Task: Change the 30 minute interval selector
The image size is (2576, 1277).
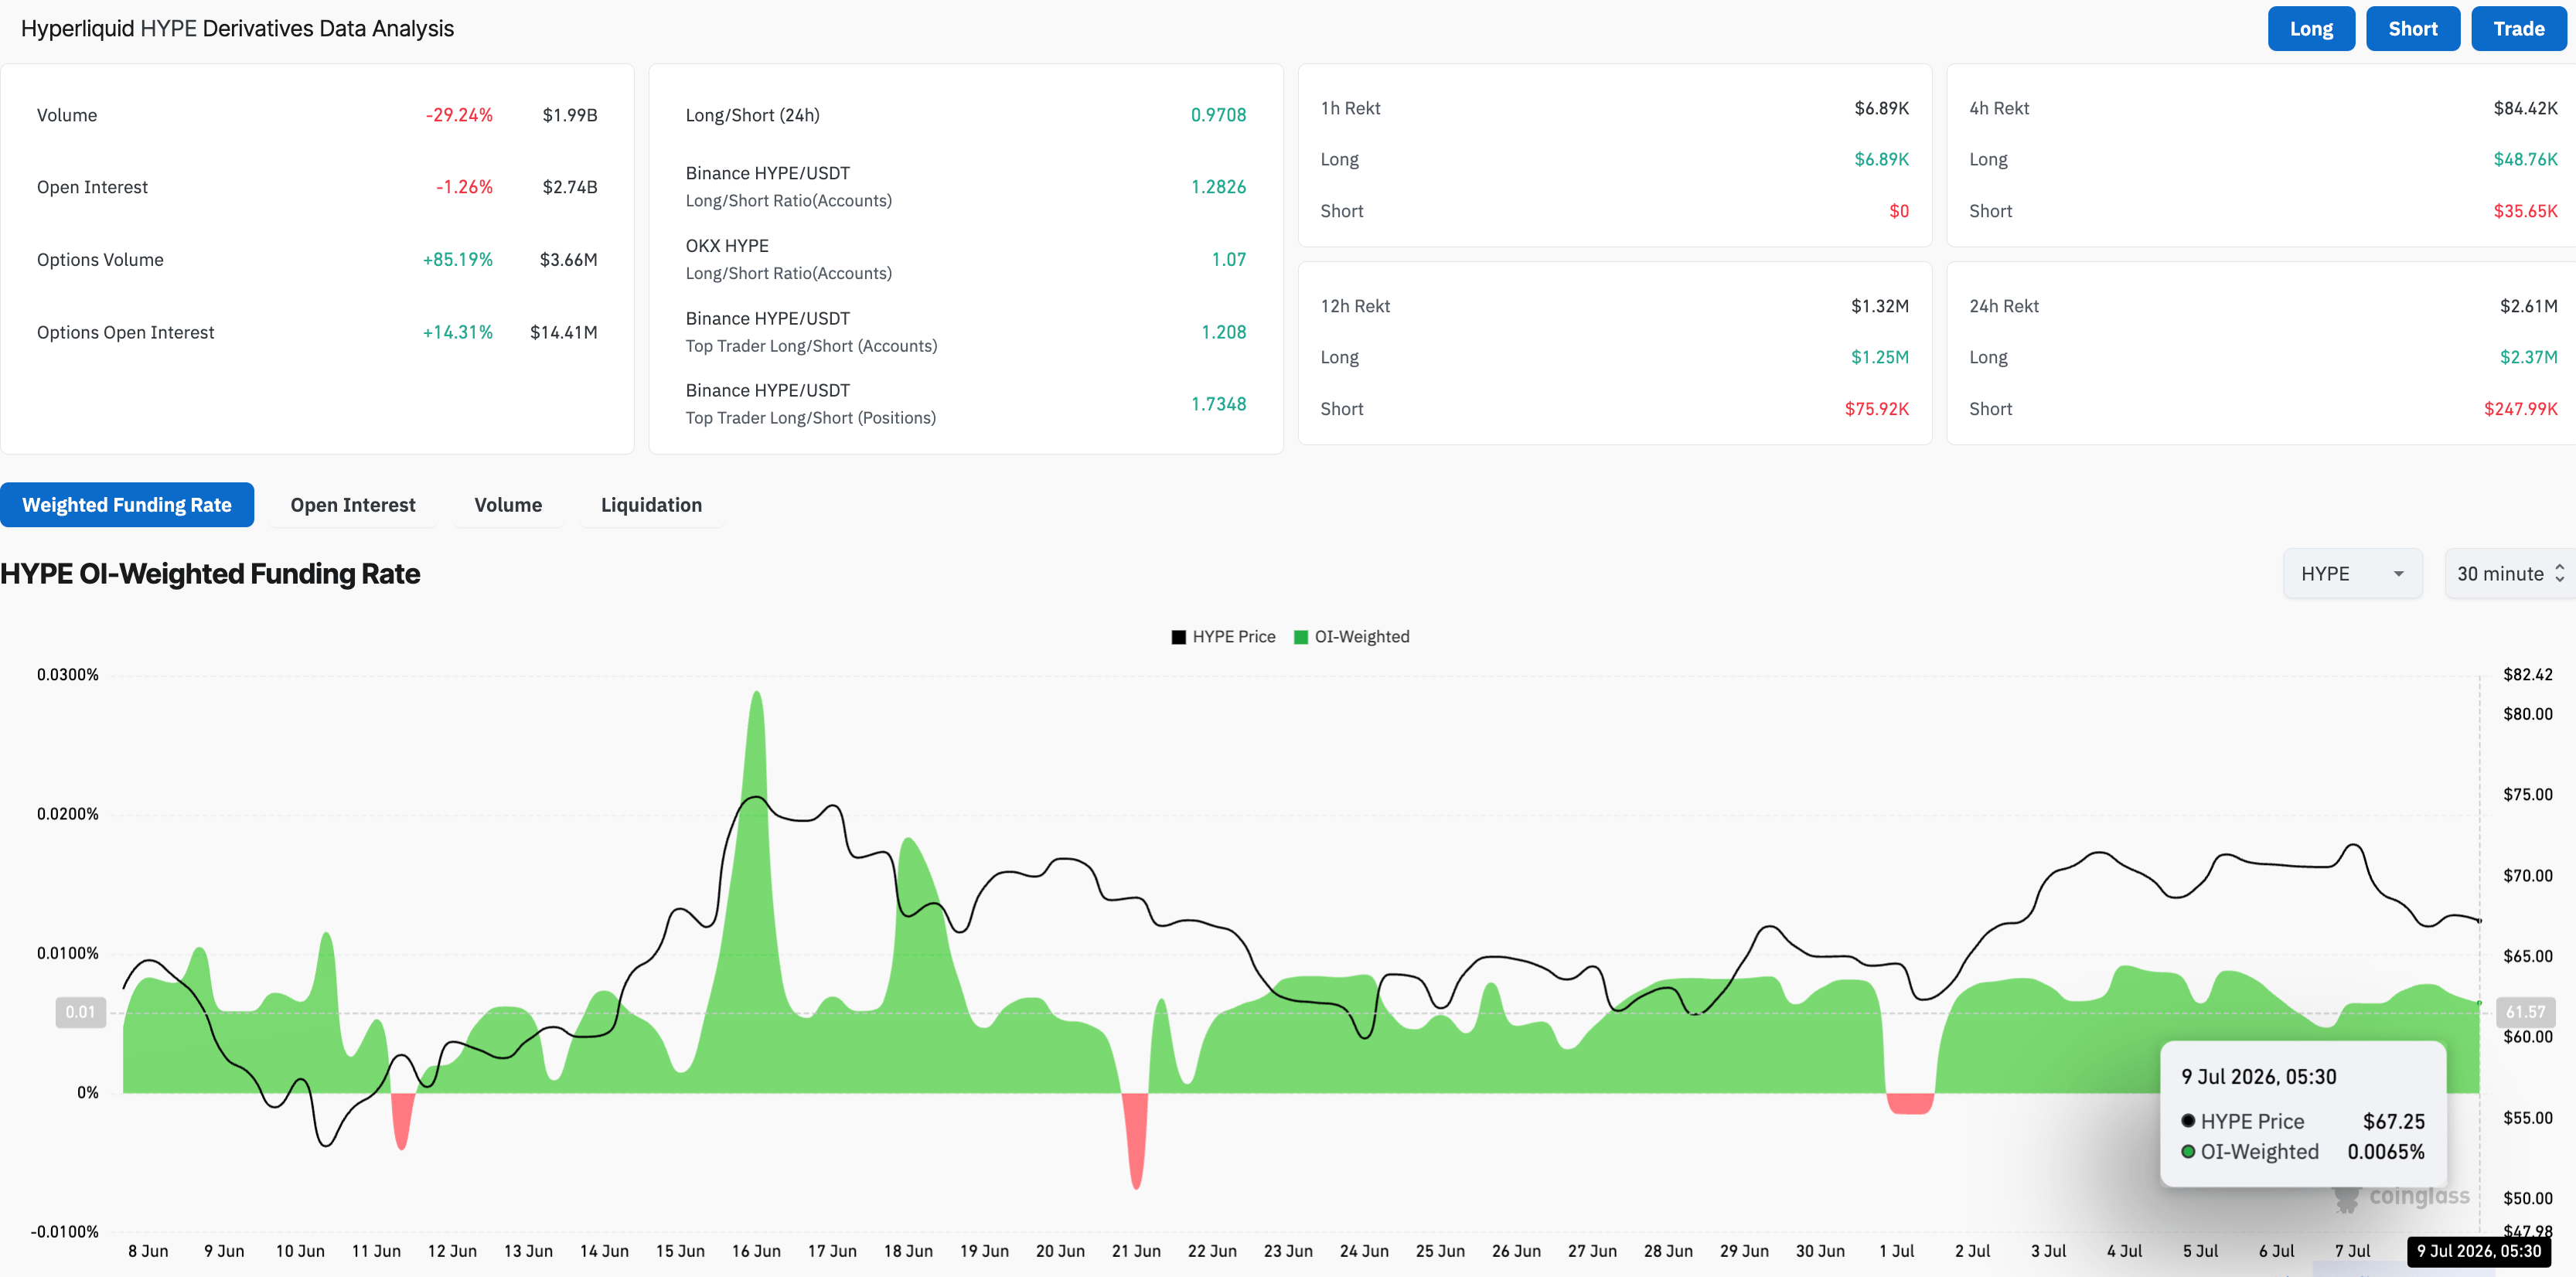Action: point(2510,574)
